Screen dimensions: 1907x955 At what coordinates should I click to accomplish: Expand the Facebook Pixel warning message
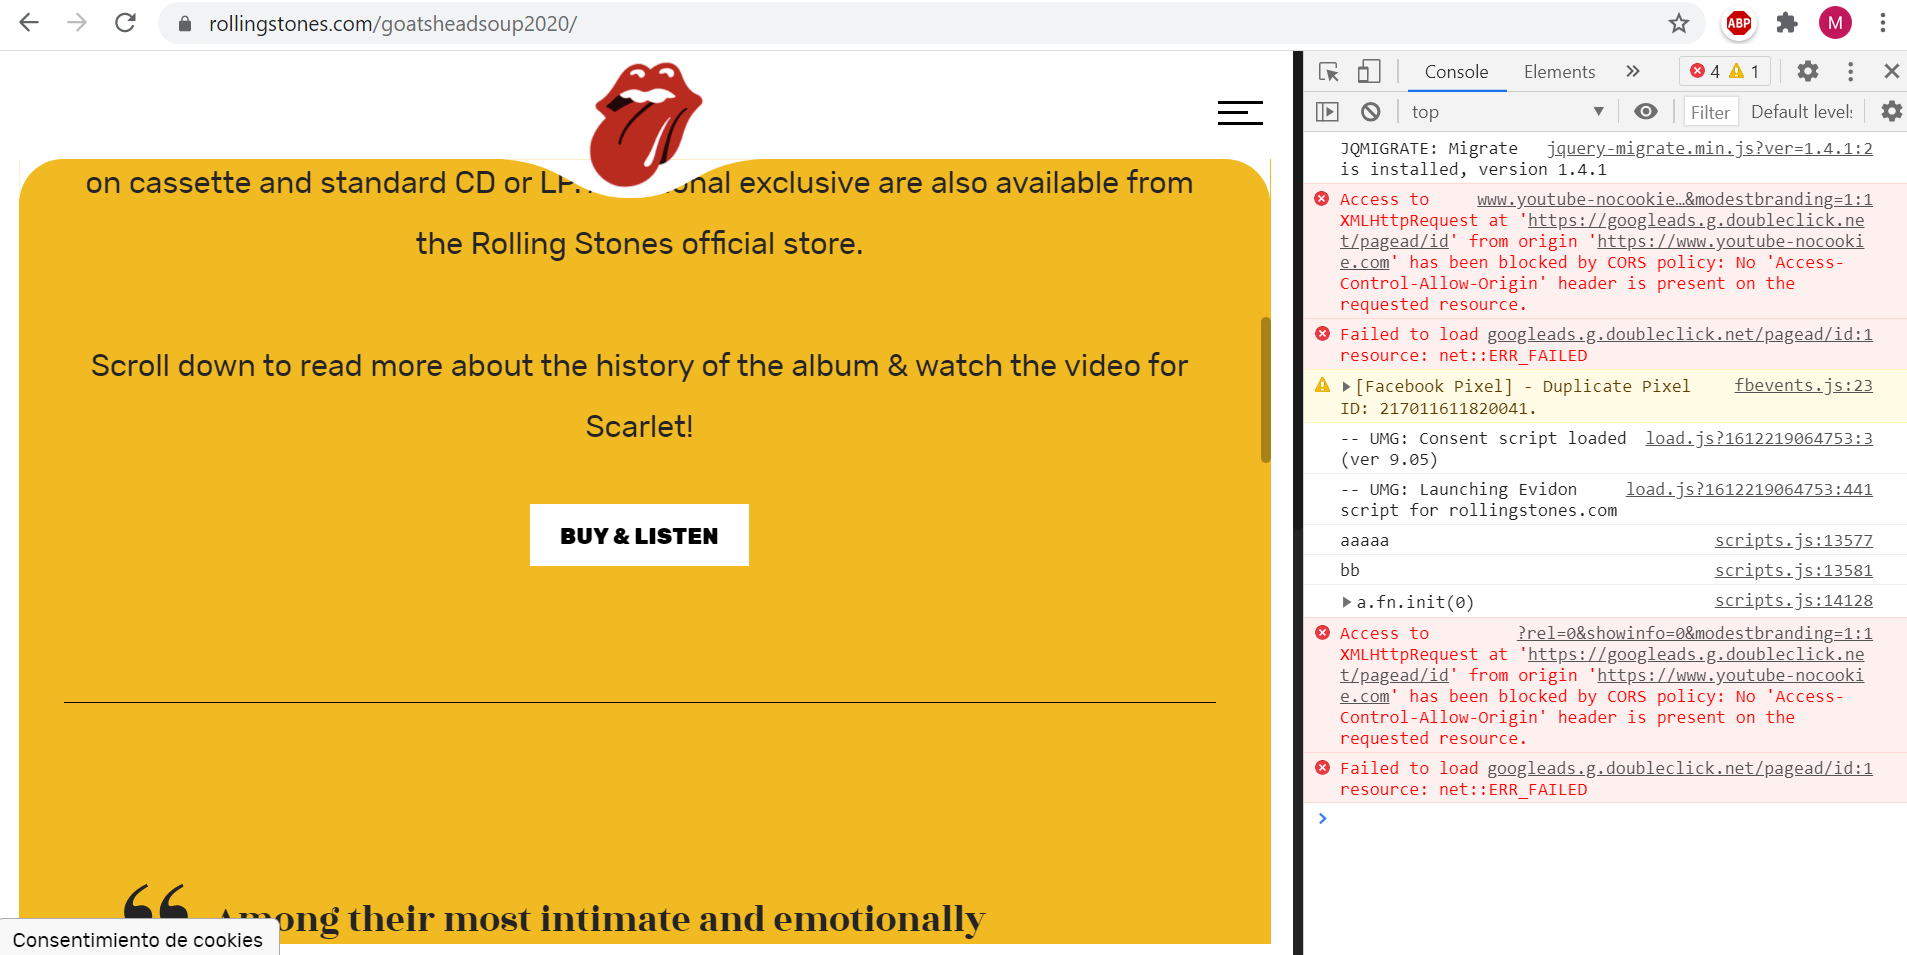pyautogui.click(x=1346, y=387)
